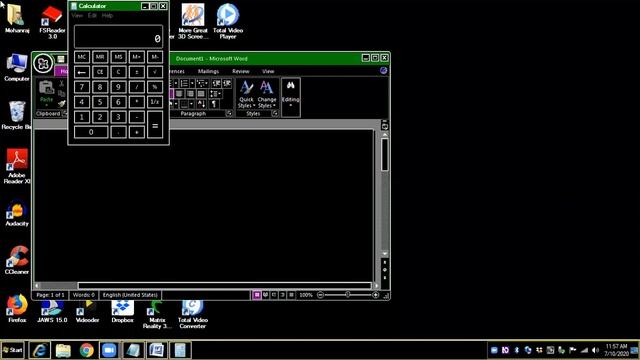The image size is (640, 360).
Task: Click the 5 key on Calculator
Action: point(100,102)
